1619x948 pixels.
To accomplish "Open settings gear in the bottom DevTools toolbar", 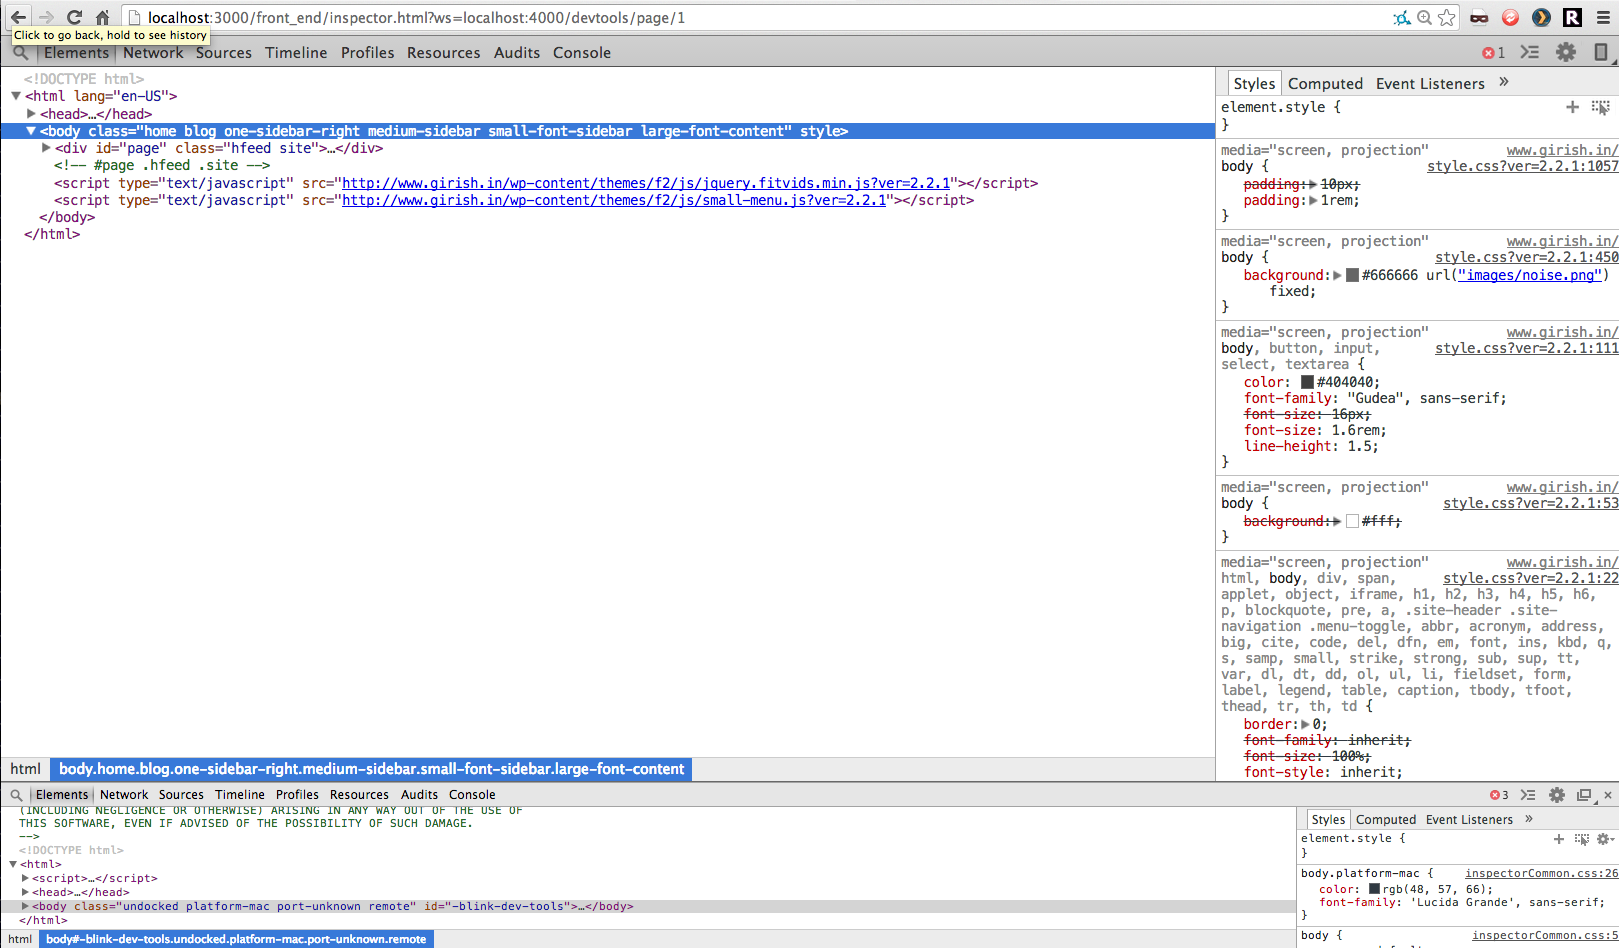I will (x=1557, y=795).
